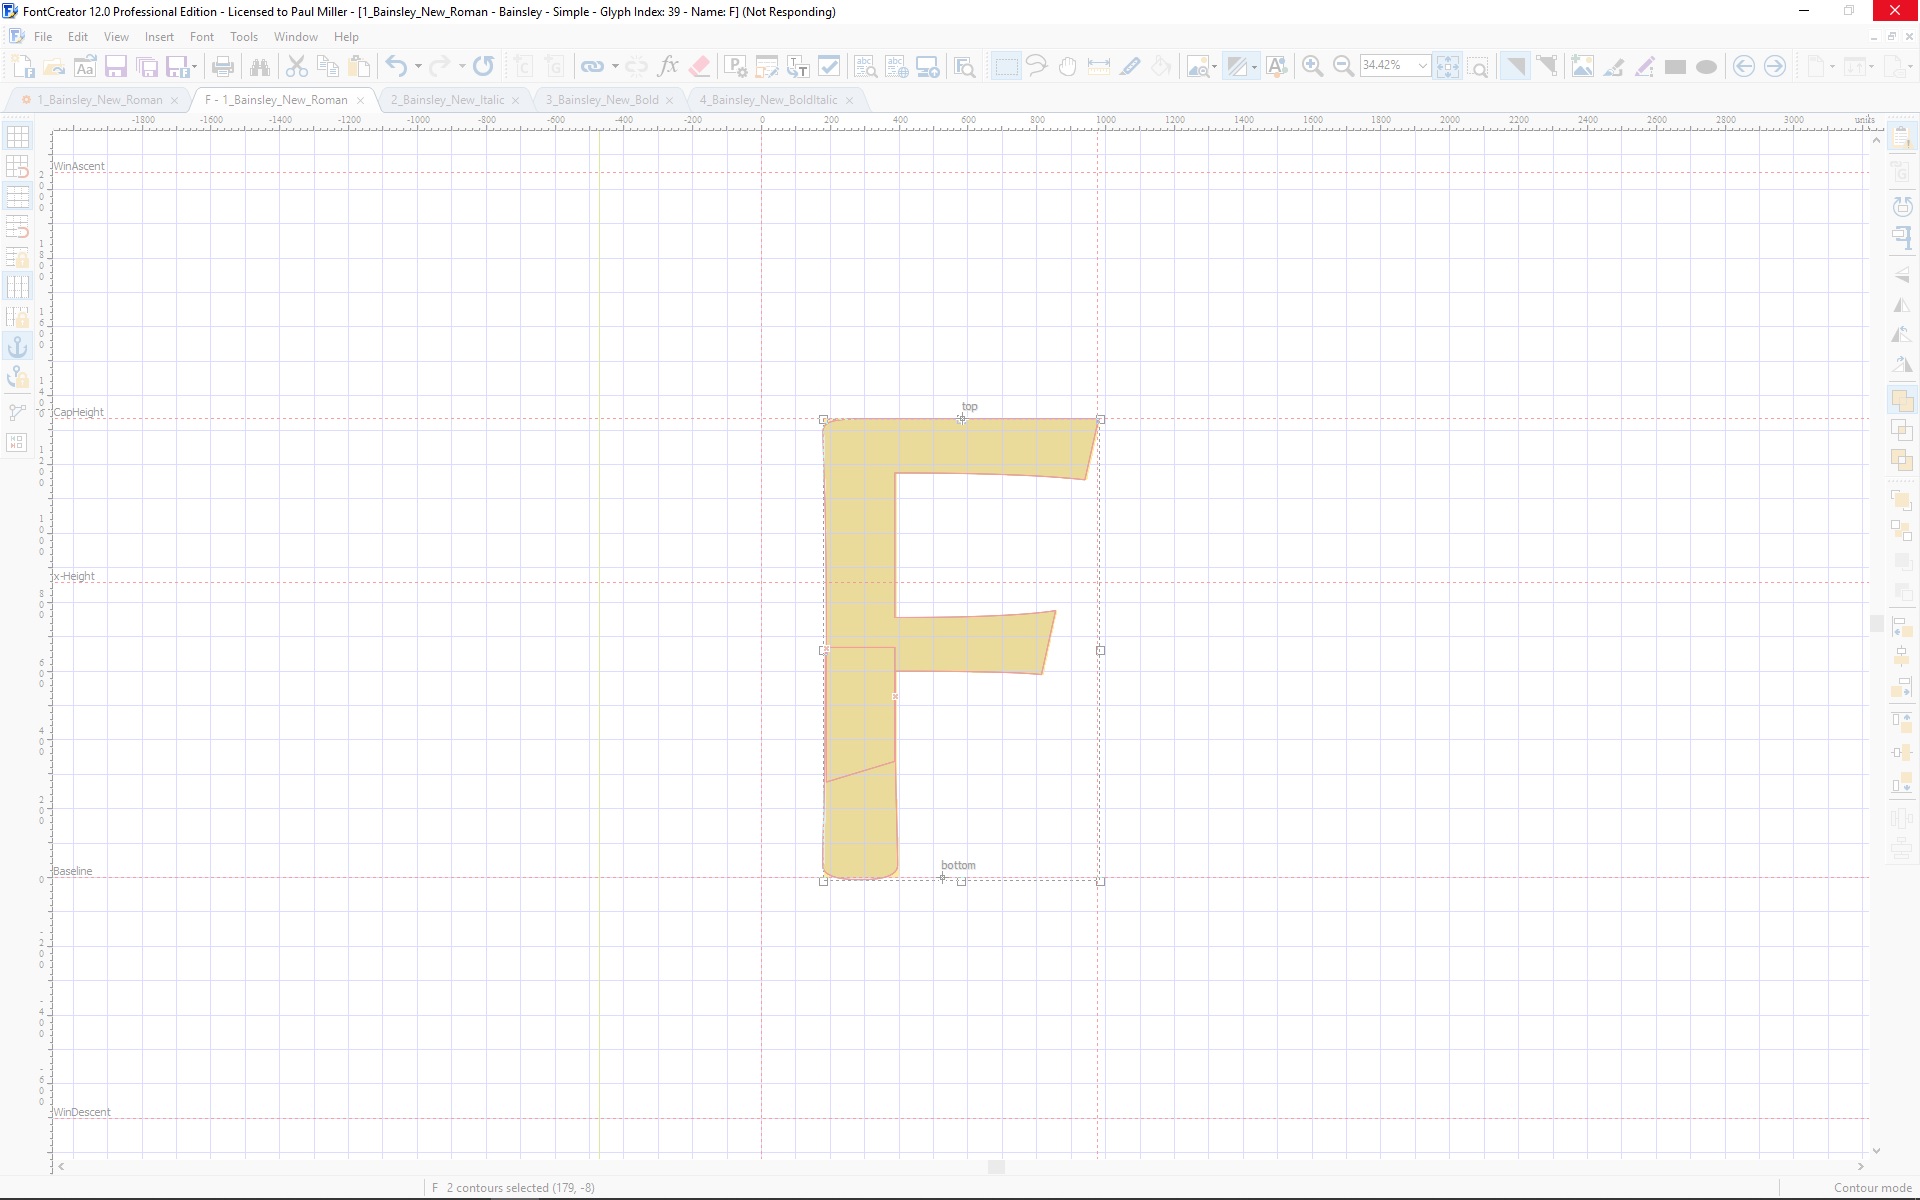
Task: Click the Zoom In magnifier icon
Action: [1313, 67]
